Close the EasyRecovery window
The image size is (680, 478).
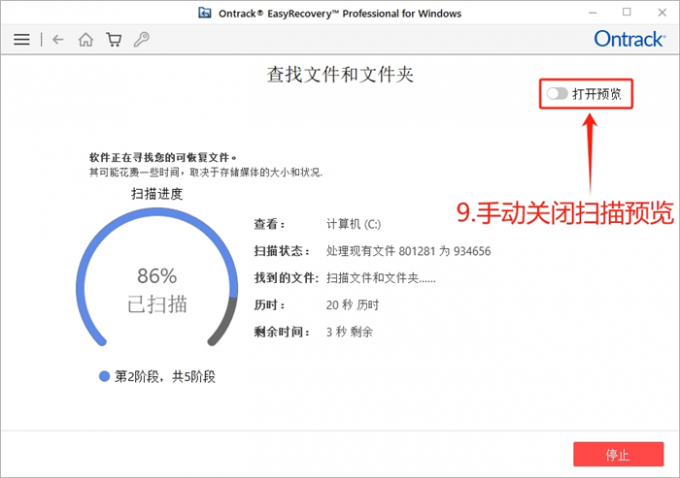[662, 13]
